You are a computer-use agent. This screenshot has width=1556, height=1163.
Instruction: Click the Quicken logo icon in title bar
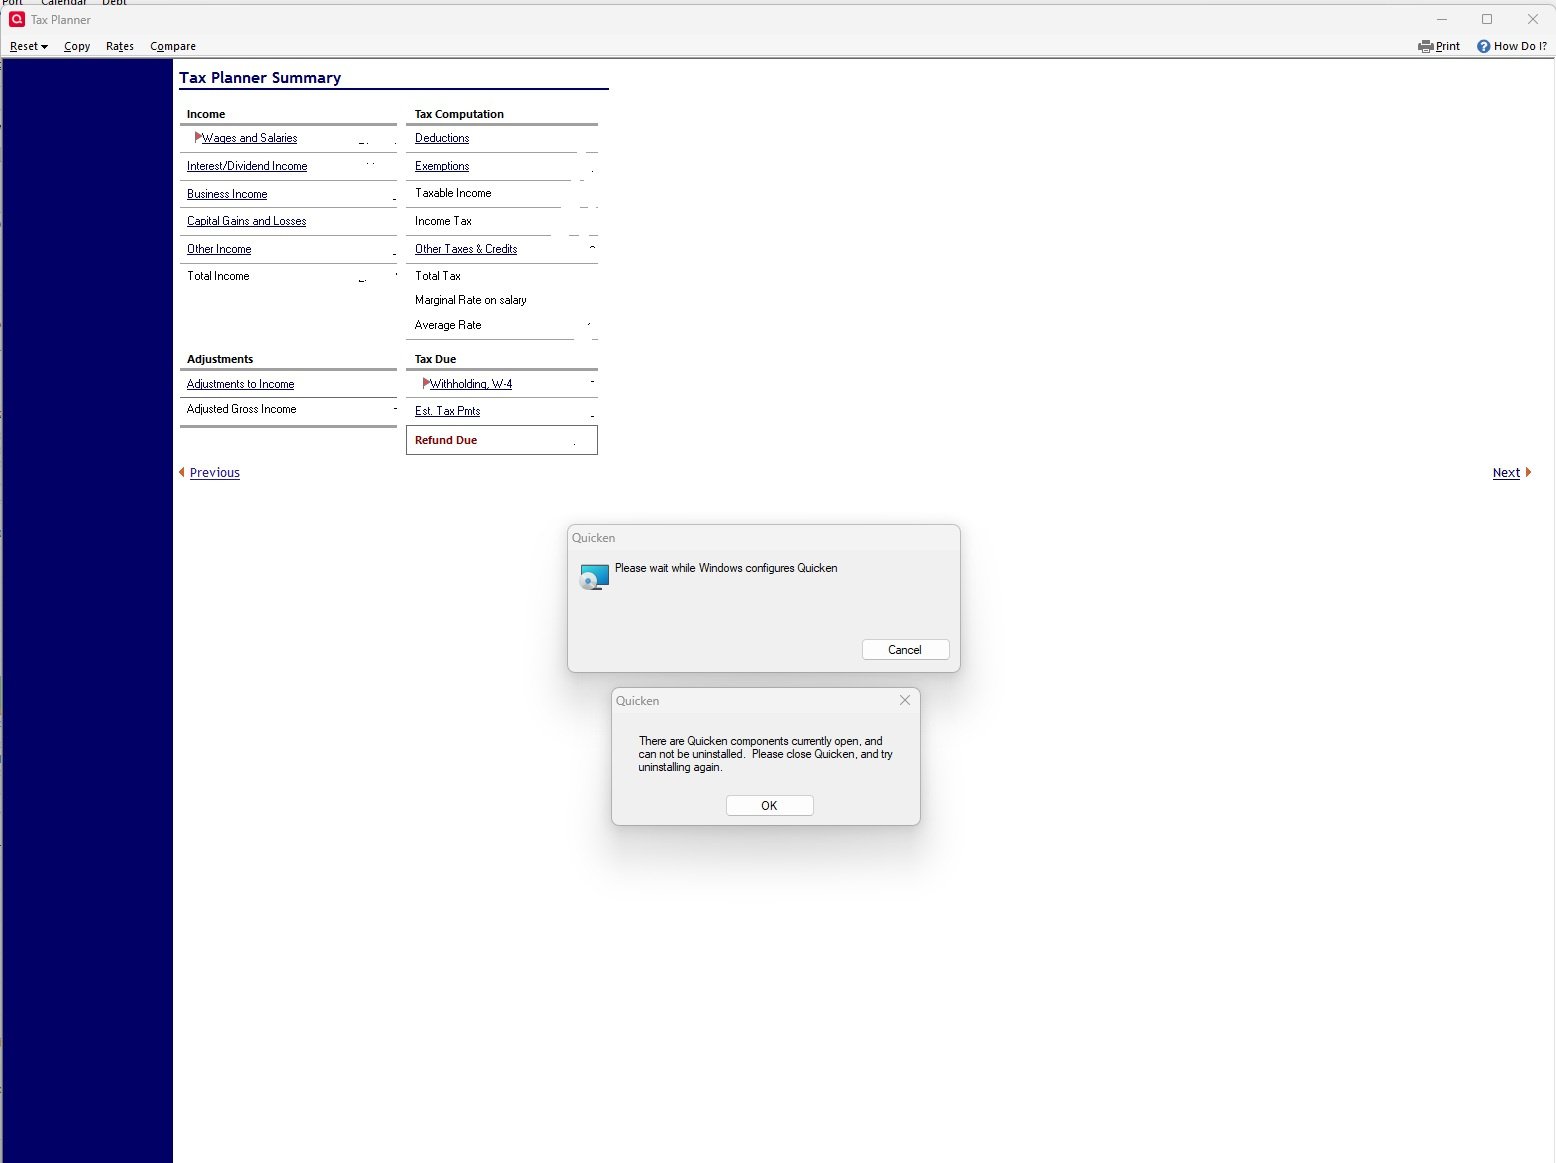(x=16, y=19)
